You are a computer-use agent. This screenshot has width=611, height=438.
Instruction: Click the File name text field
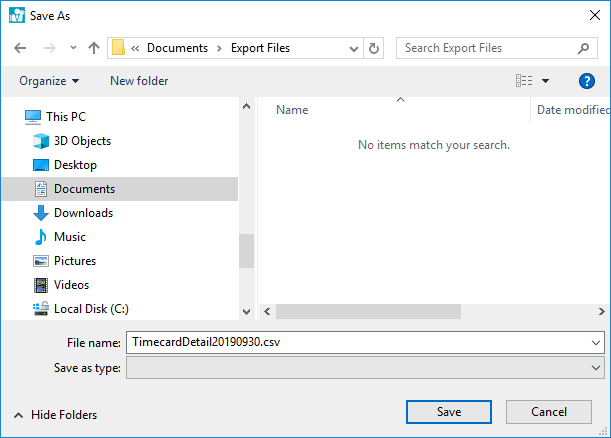355,342
